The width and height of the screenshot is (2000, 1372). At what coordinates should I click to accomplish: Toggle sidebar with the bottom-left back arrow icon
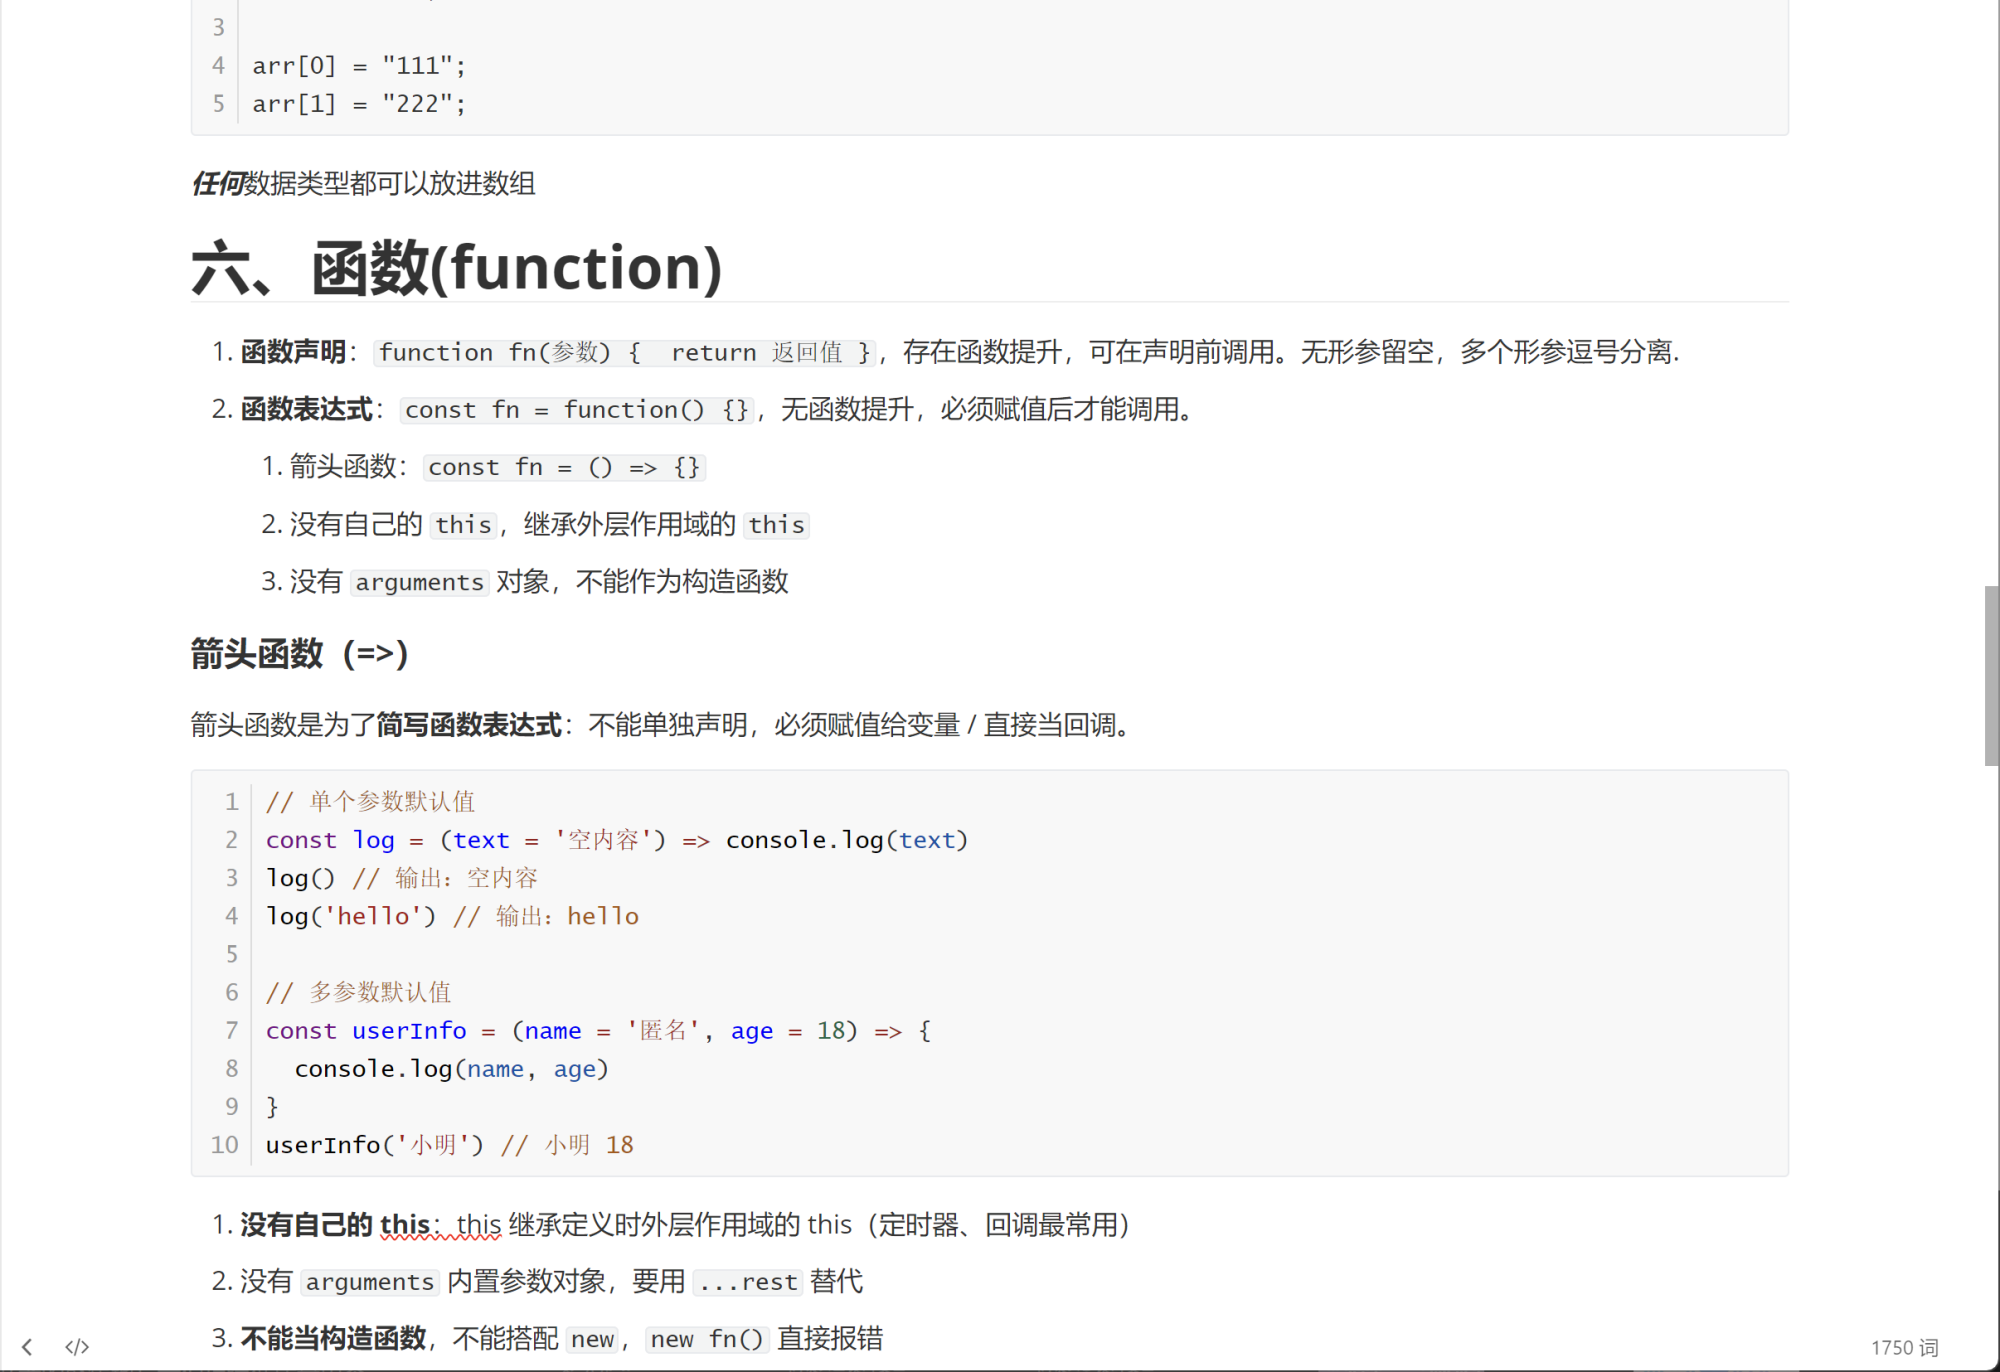tap(27, 1347)
